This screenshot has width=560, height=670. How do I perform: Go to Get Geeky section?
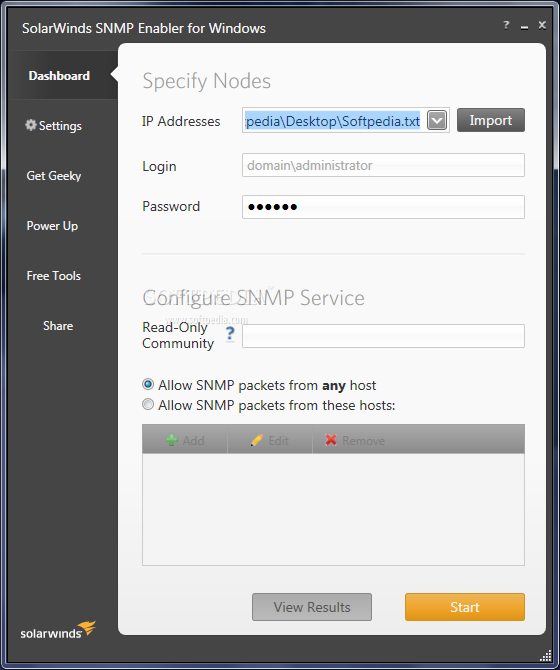(54, 176)
